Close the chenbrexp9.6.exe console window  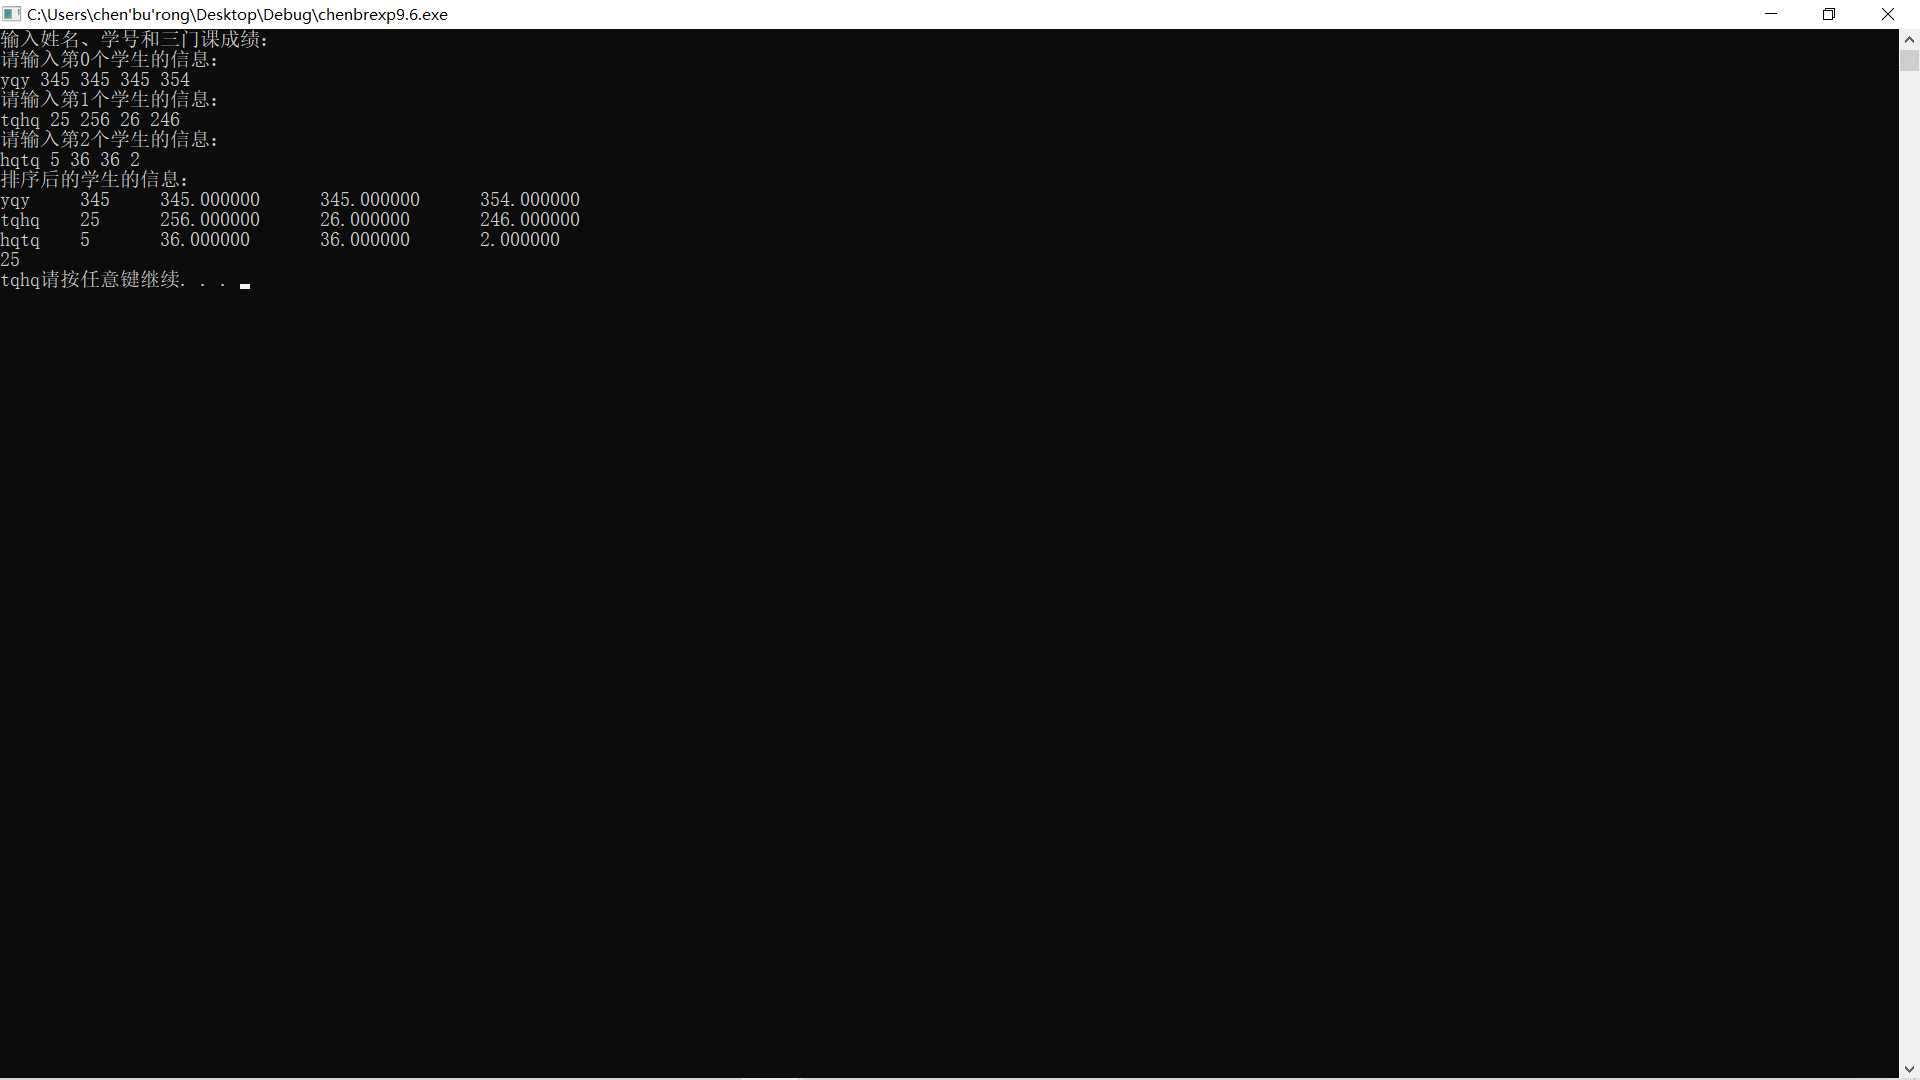click(1888, 14)
